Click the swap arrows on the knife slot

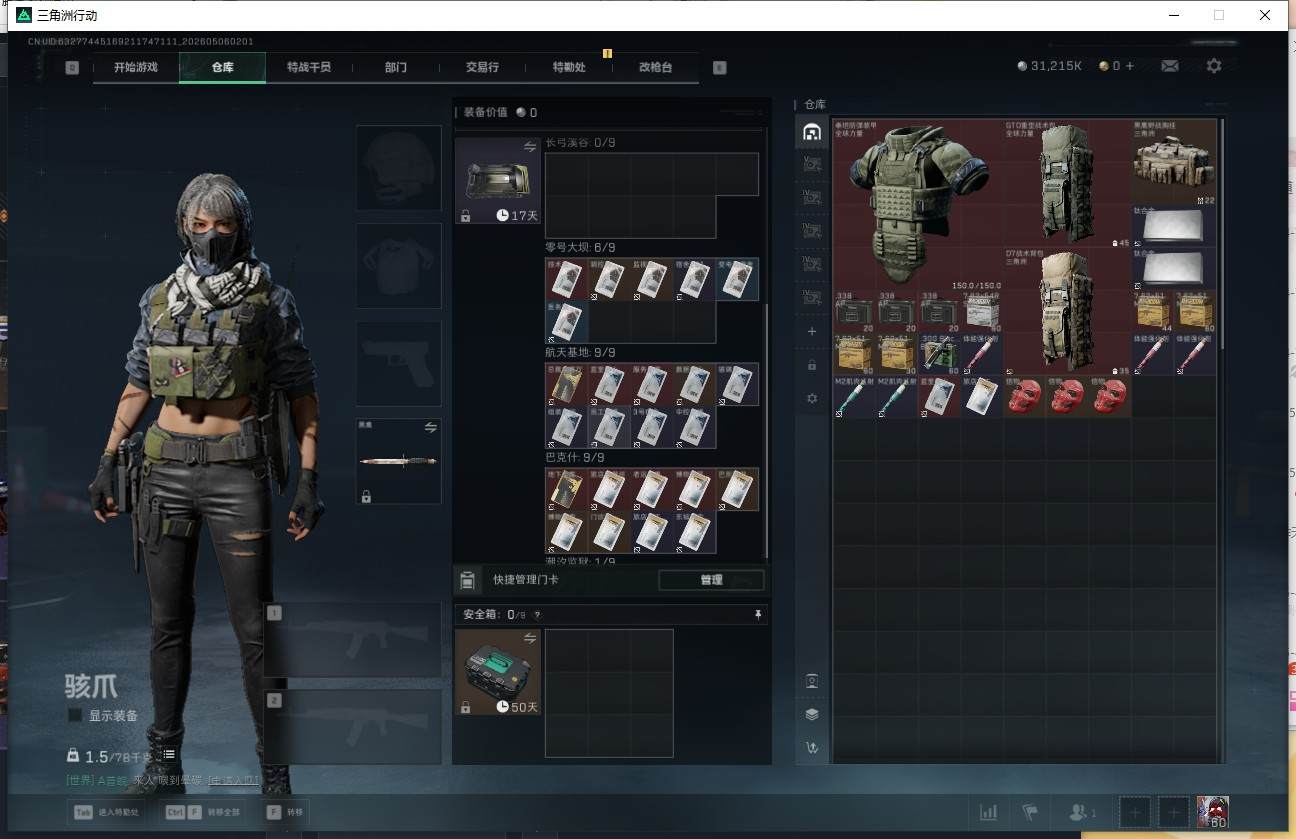click(430, 427)
